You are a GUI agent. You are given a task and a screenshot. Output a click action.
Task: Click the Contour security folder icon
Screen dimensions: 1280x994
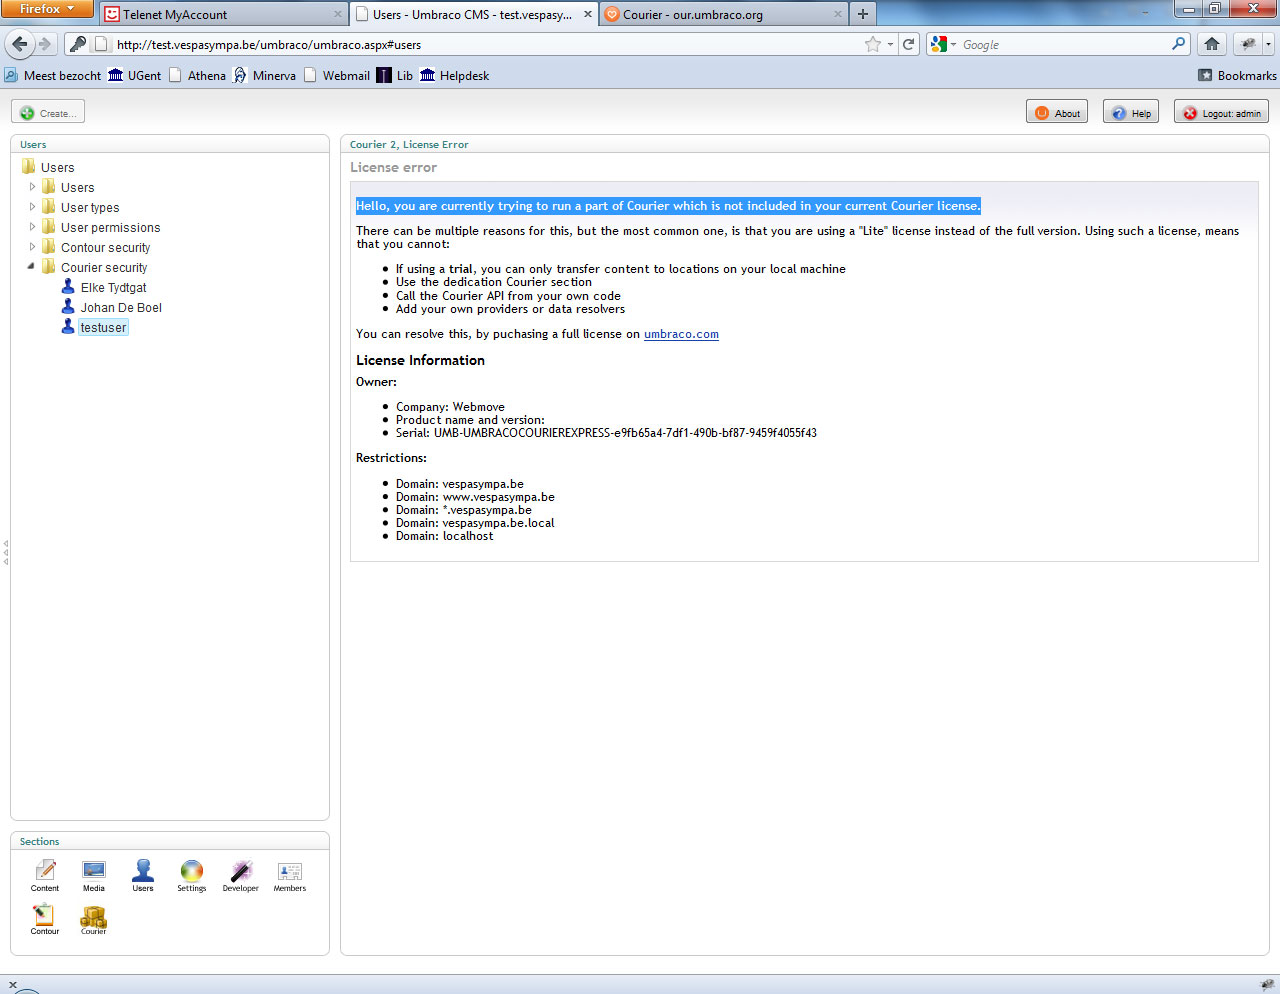tap(49, 247)
